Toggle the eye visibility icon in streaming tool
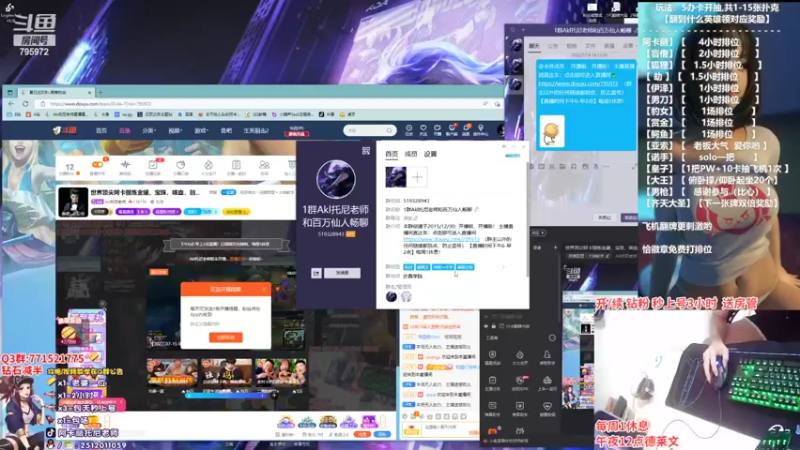The height and width of the screenshot is (450, 800). point(486,326)
